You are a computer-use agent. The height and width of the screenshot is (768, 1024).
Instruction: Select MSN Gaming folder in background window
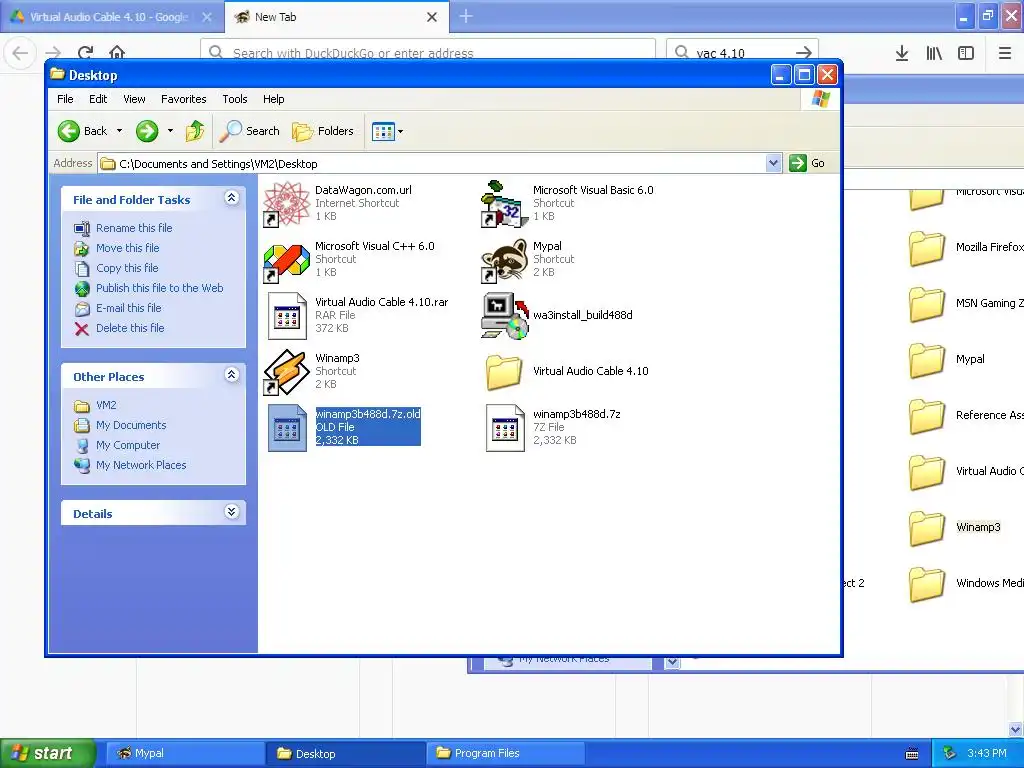[x=927, y=305]
